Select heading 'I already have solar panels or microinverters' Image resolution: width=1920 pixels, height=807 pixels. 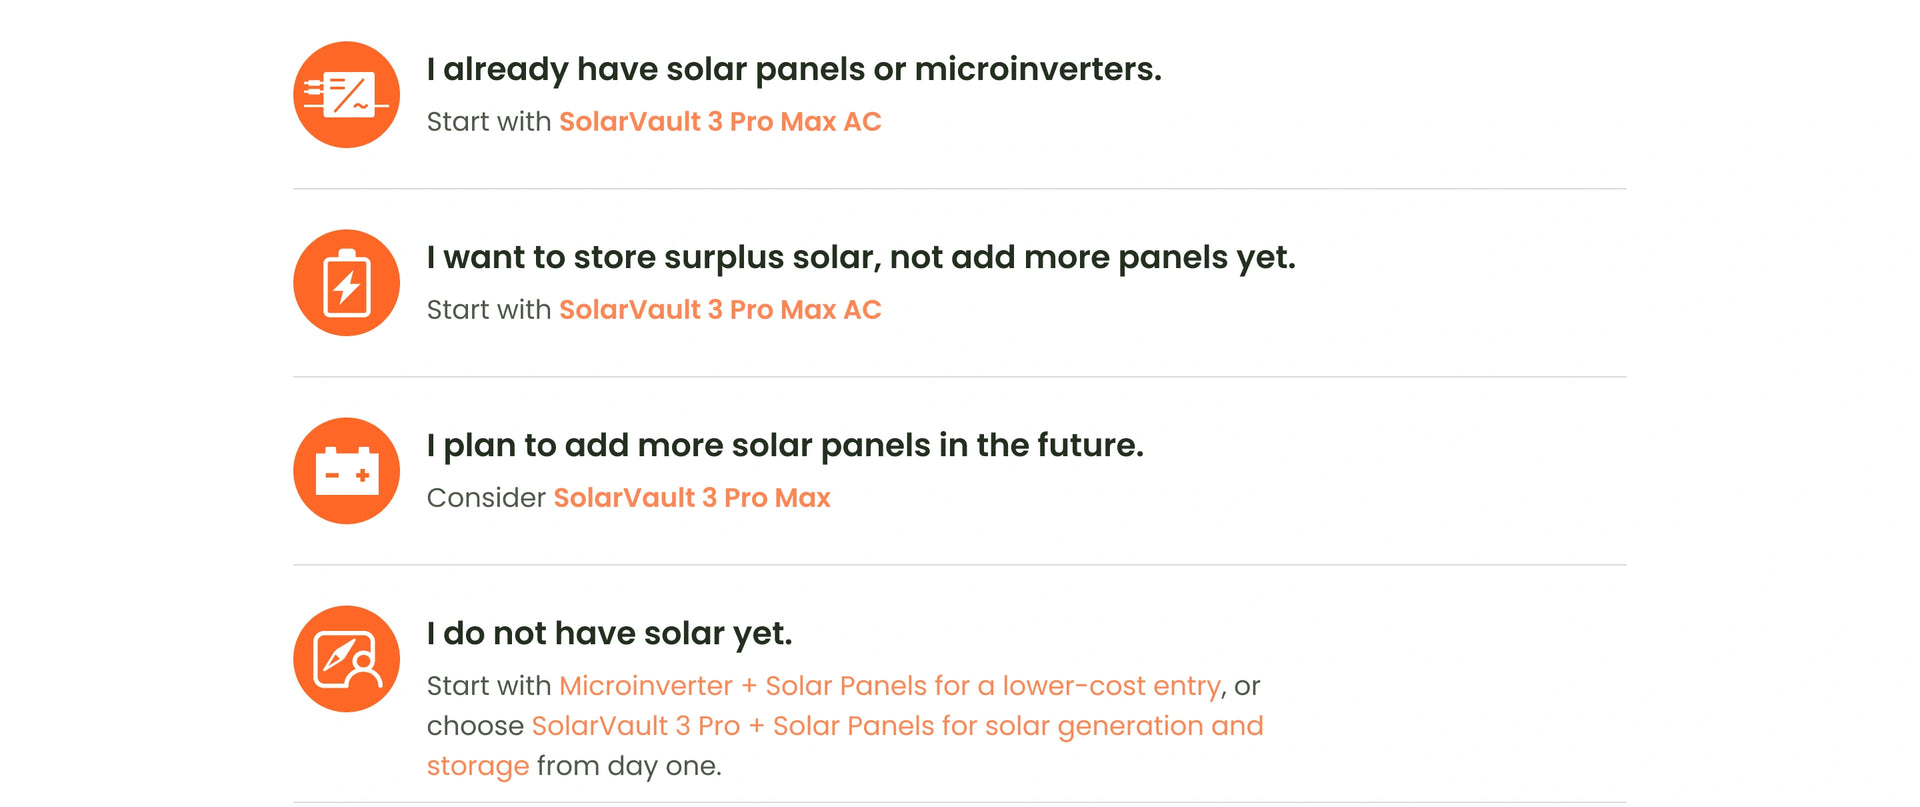tap(794, 69)
